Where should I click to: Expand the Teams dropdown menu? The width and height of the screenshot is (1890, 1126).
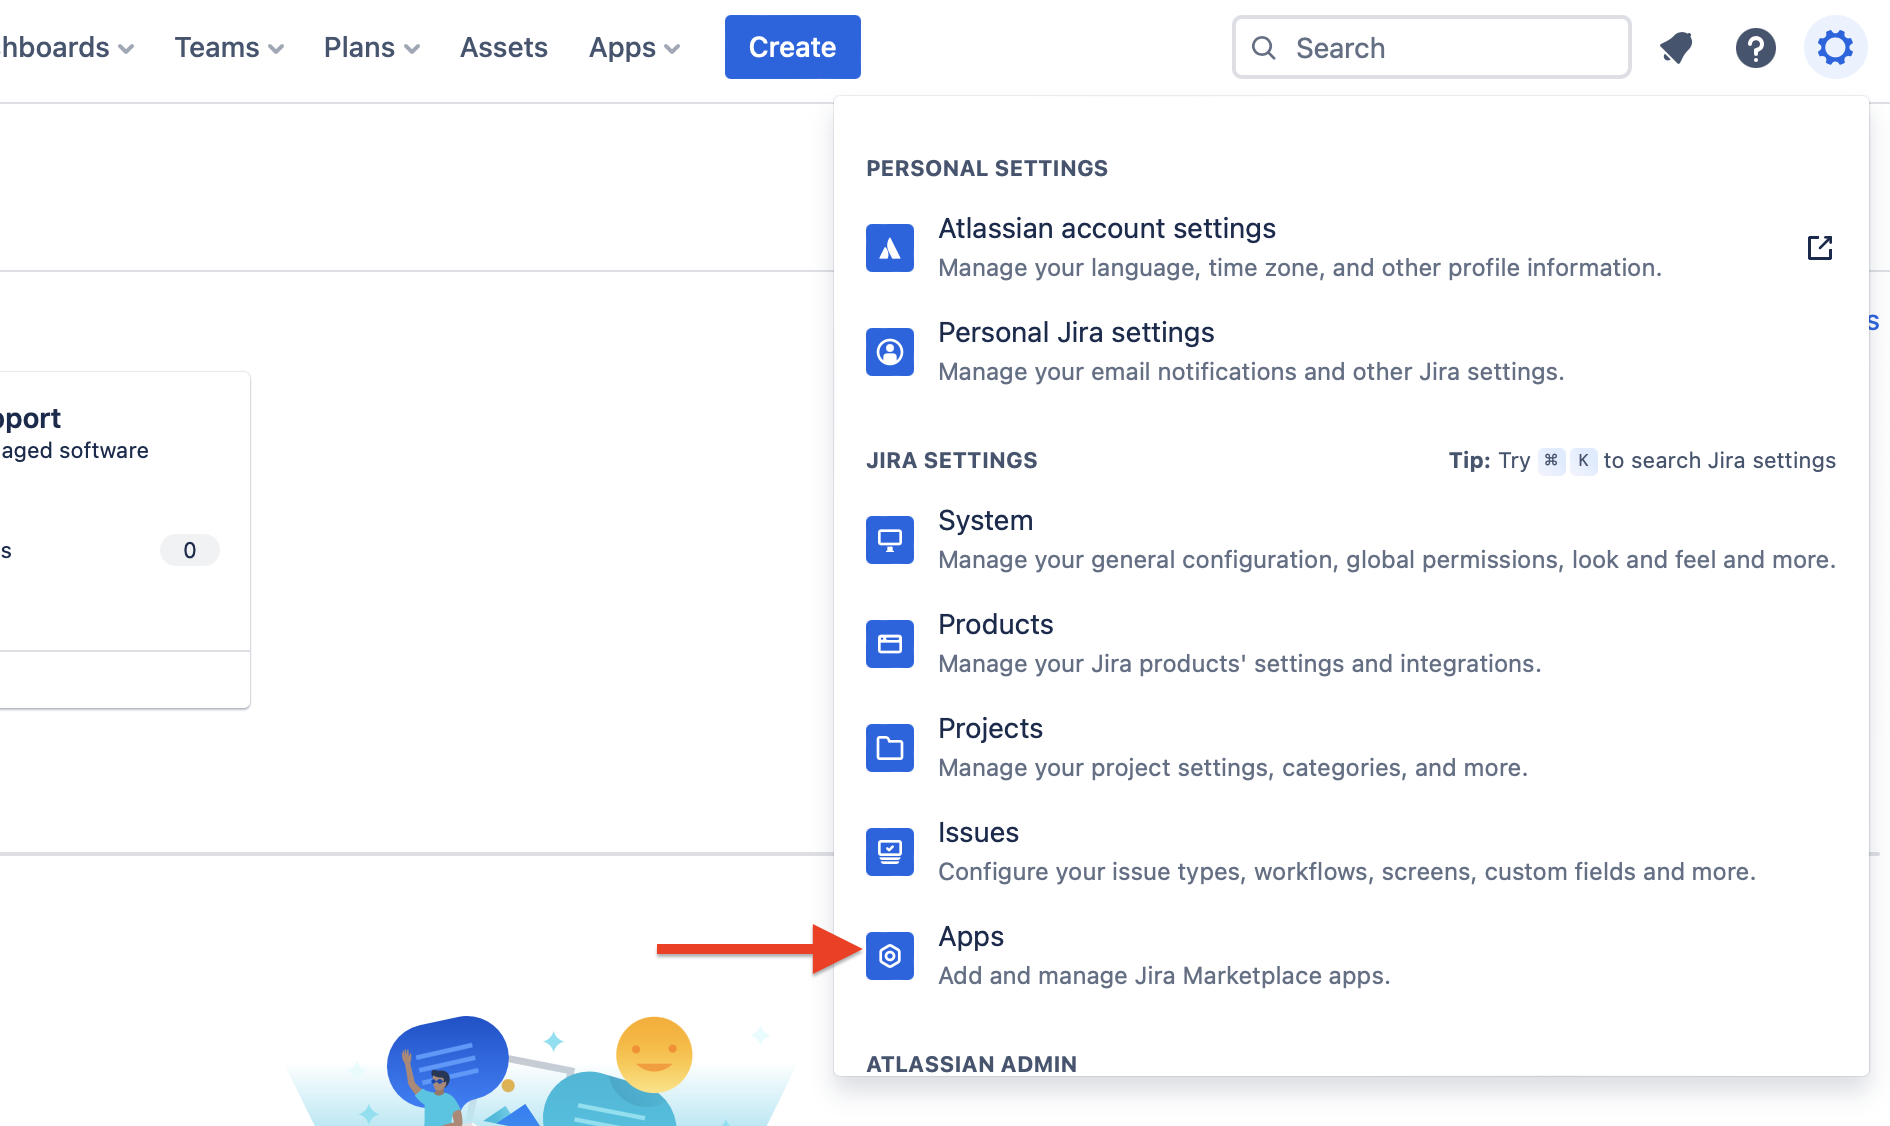pyautogui.click(x=229, y=48)
